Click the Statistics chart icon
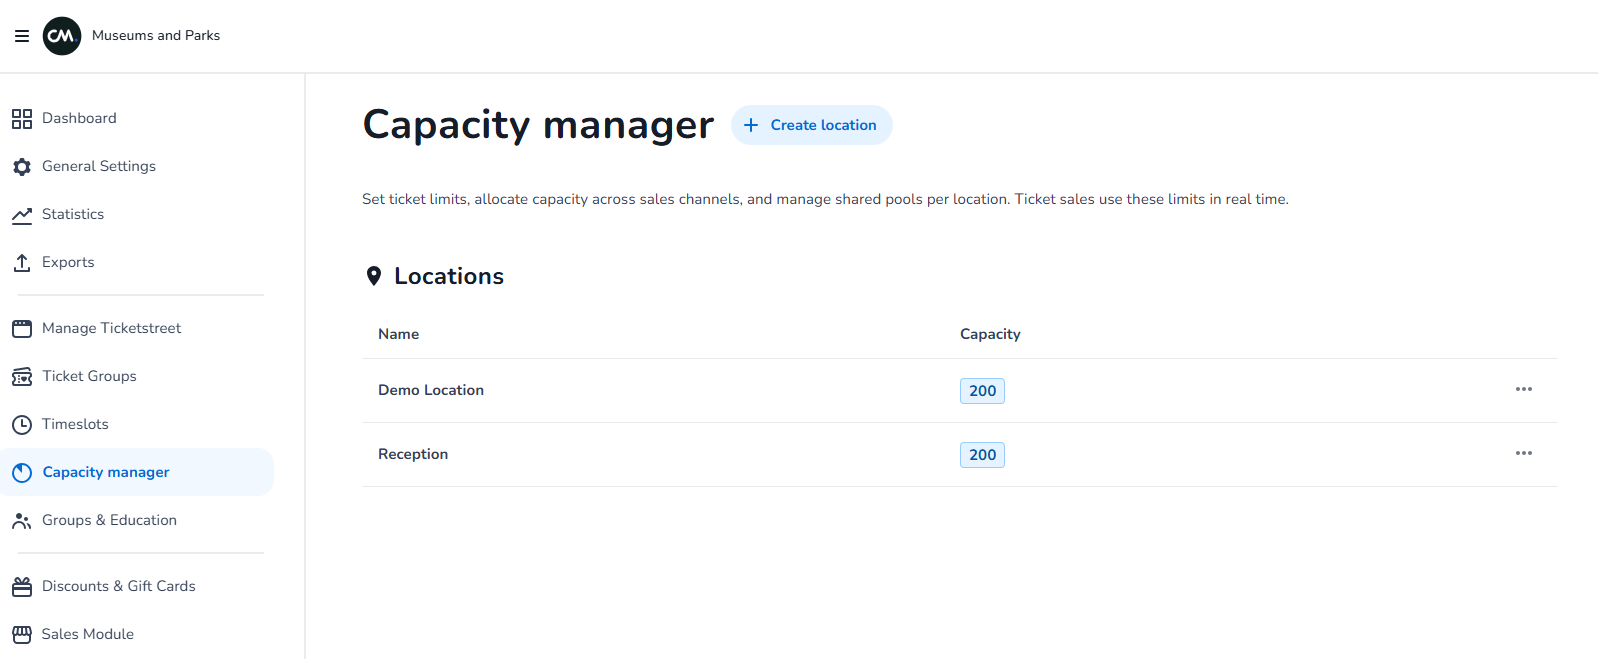Viewport: 1598px width, 659px height. pos(22,215)
